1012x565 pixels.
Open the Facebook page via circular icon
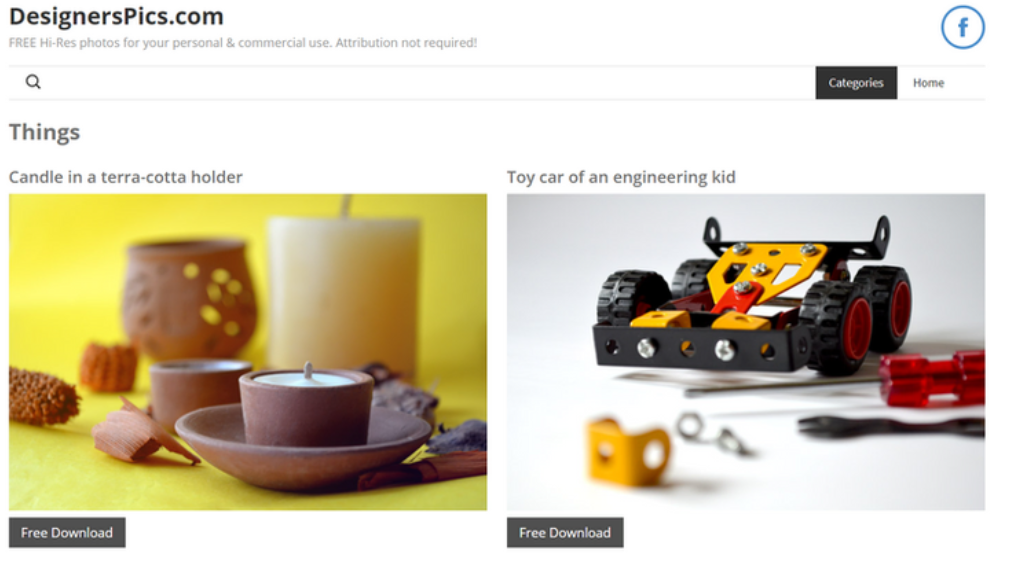coord(962,28)
